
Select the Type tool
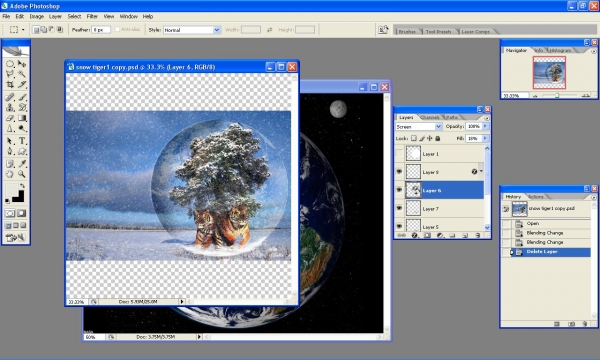tap(22, 141)
